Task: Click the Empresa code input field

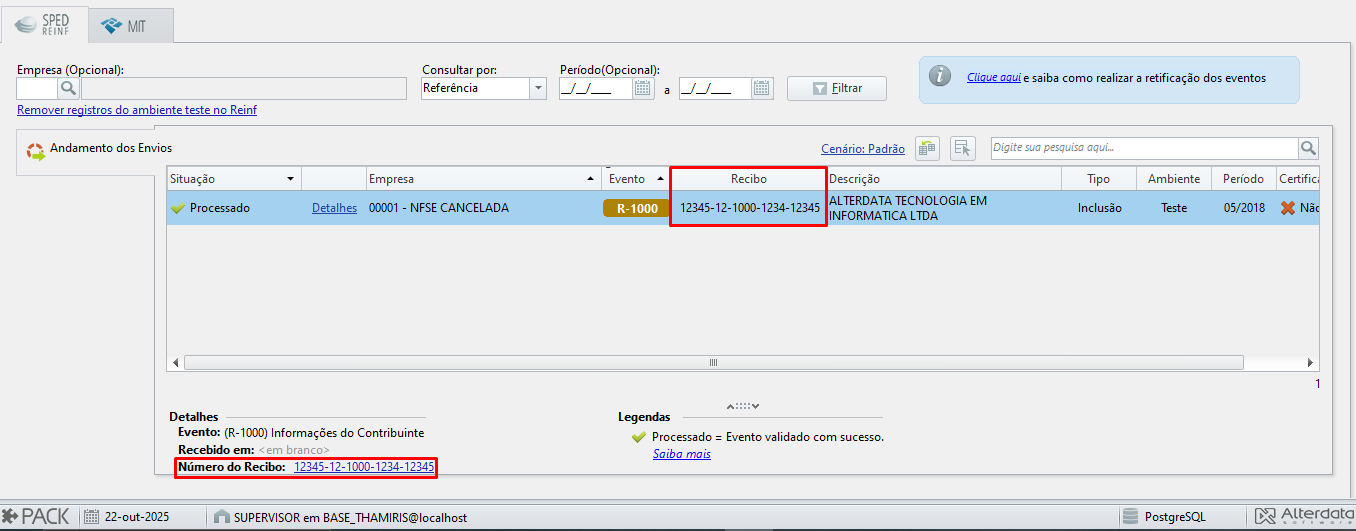Action: click(x=36, y=88)
